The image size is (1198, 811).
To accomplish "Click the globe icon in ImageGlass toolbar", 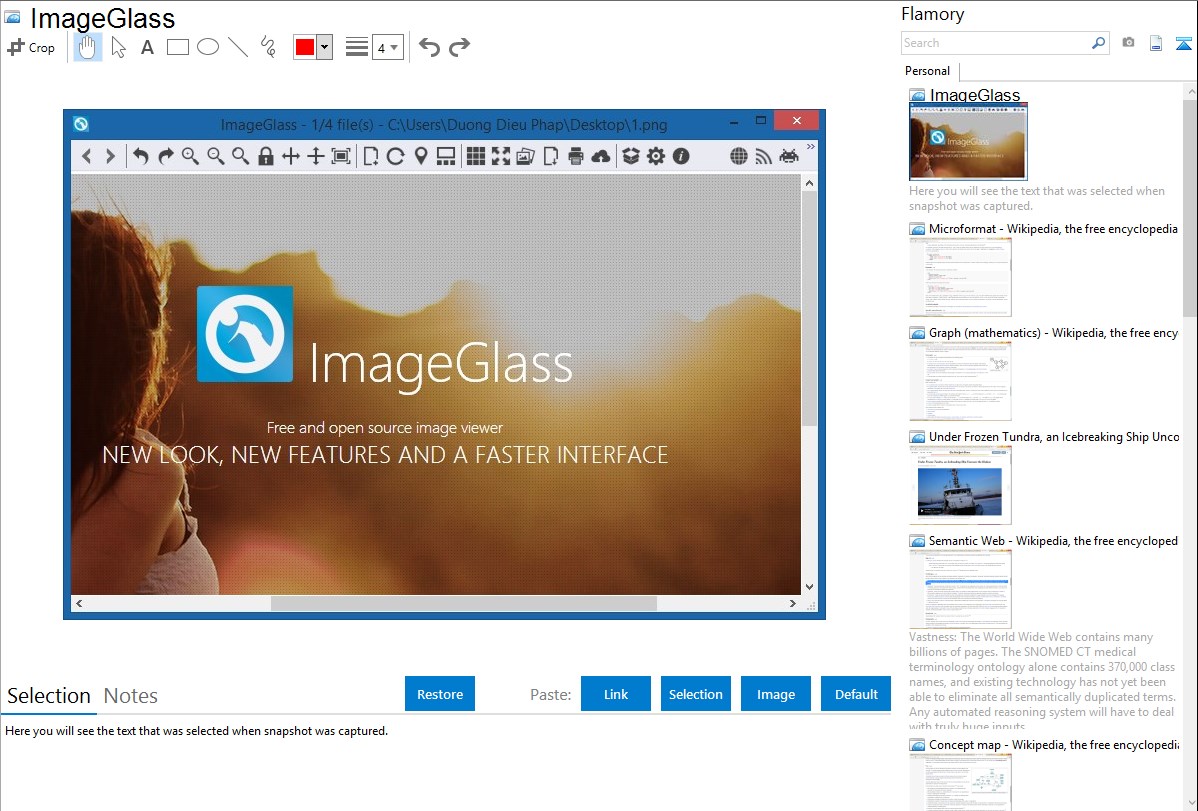I will click(739, 157).
